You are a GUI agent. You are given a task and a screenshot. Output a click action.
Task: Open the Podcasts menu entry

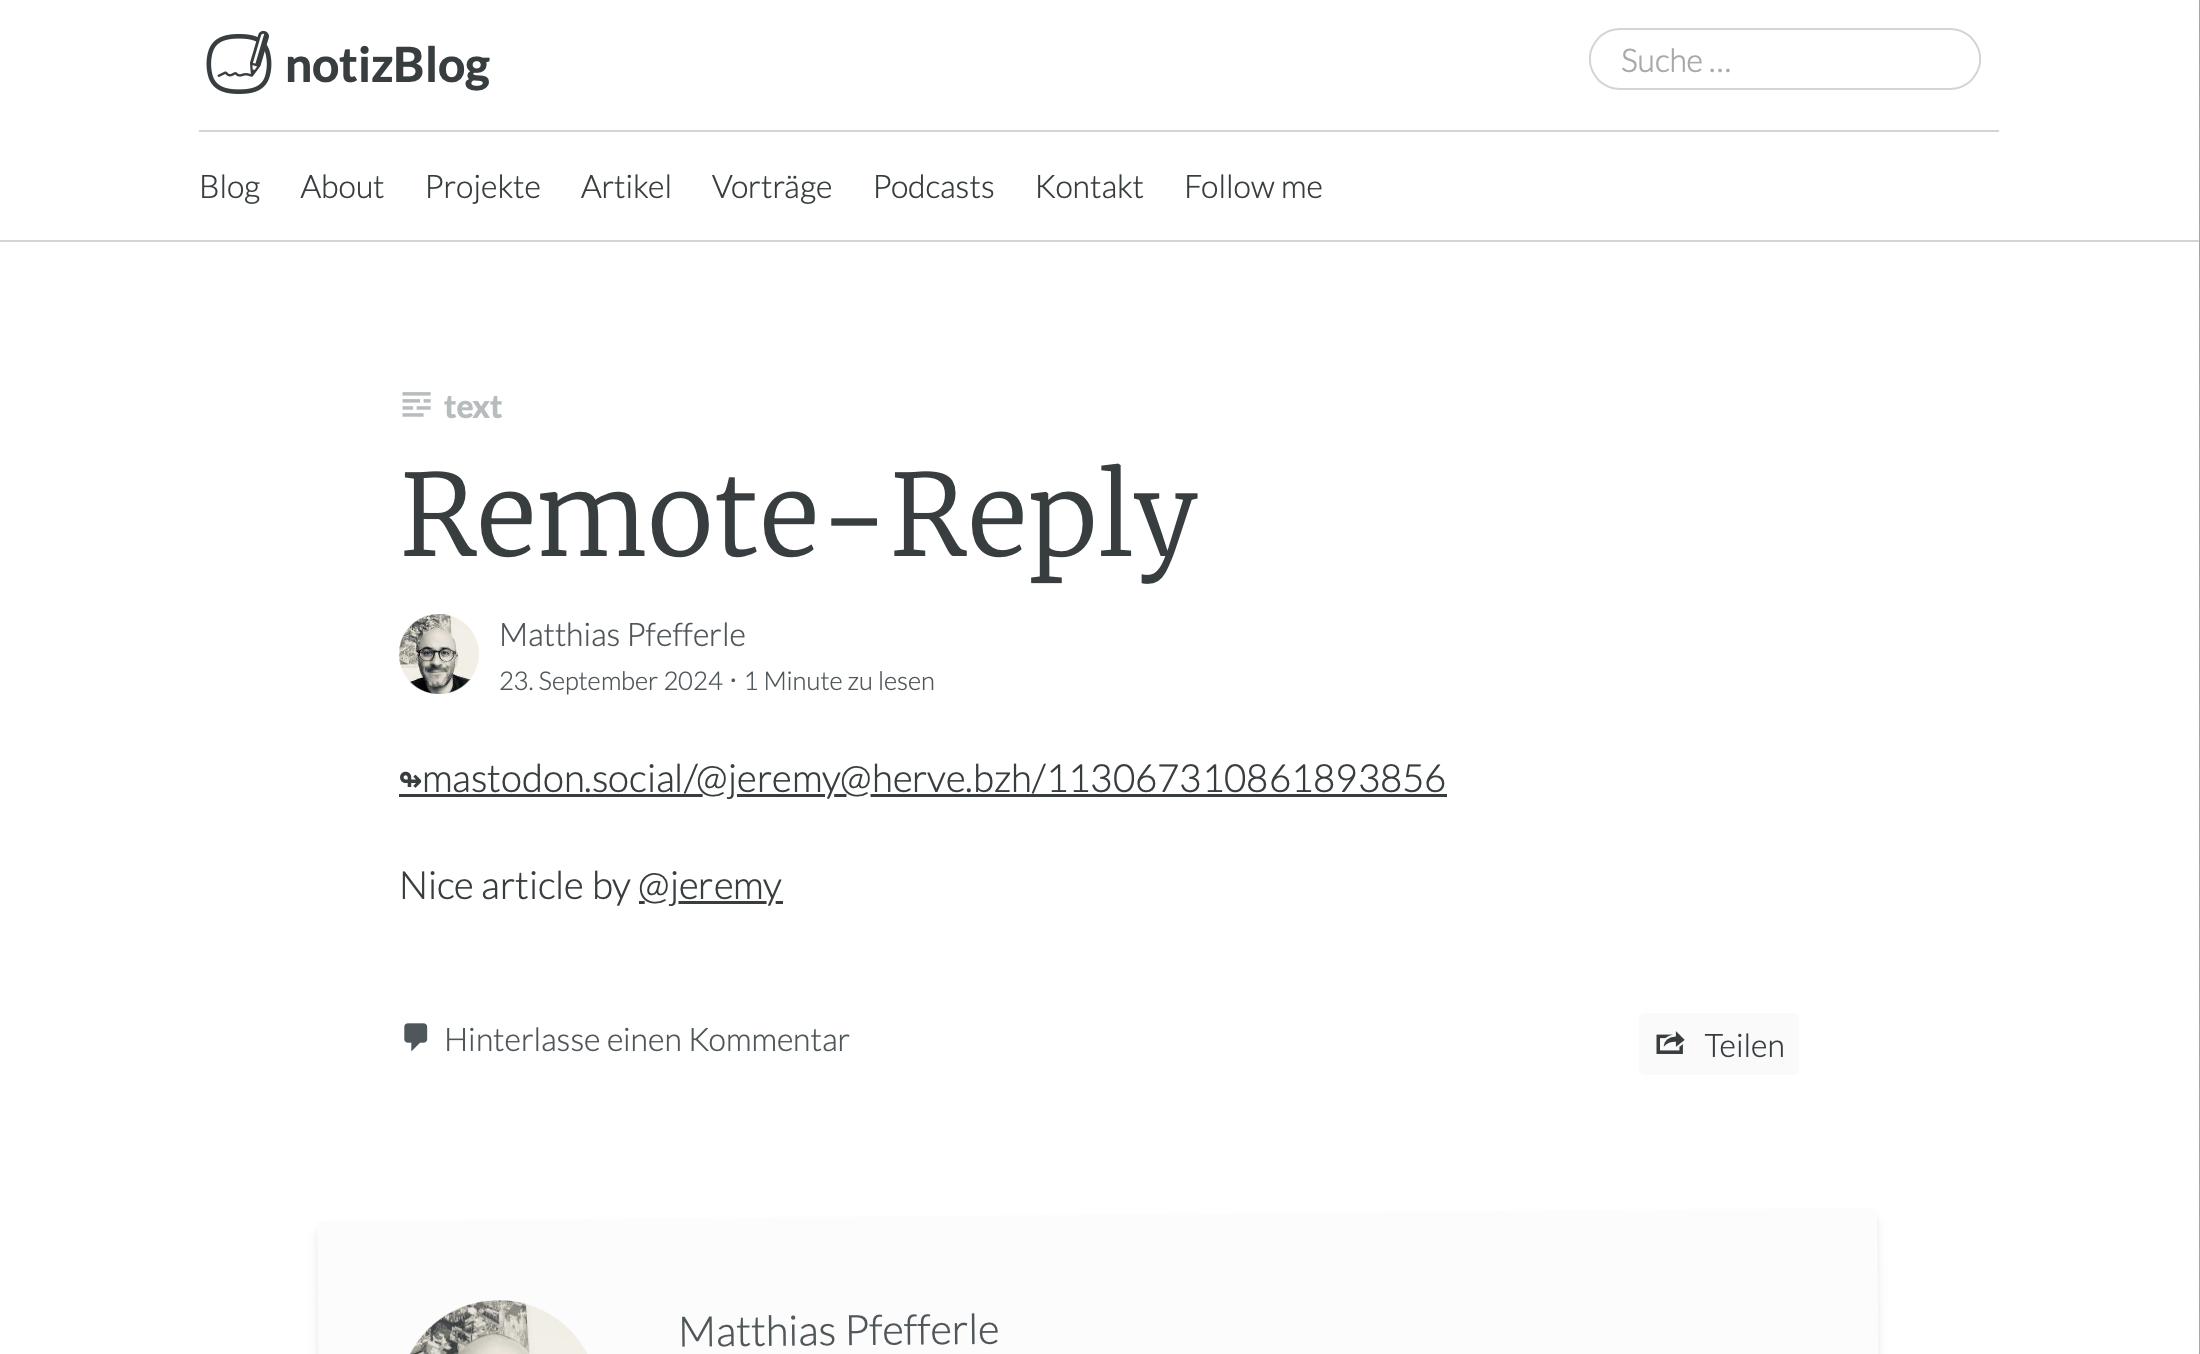pyautogui.click(x=934, y=187)
